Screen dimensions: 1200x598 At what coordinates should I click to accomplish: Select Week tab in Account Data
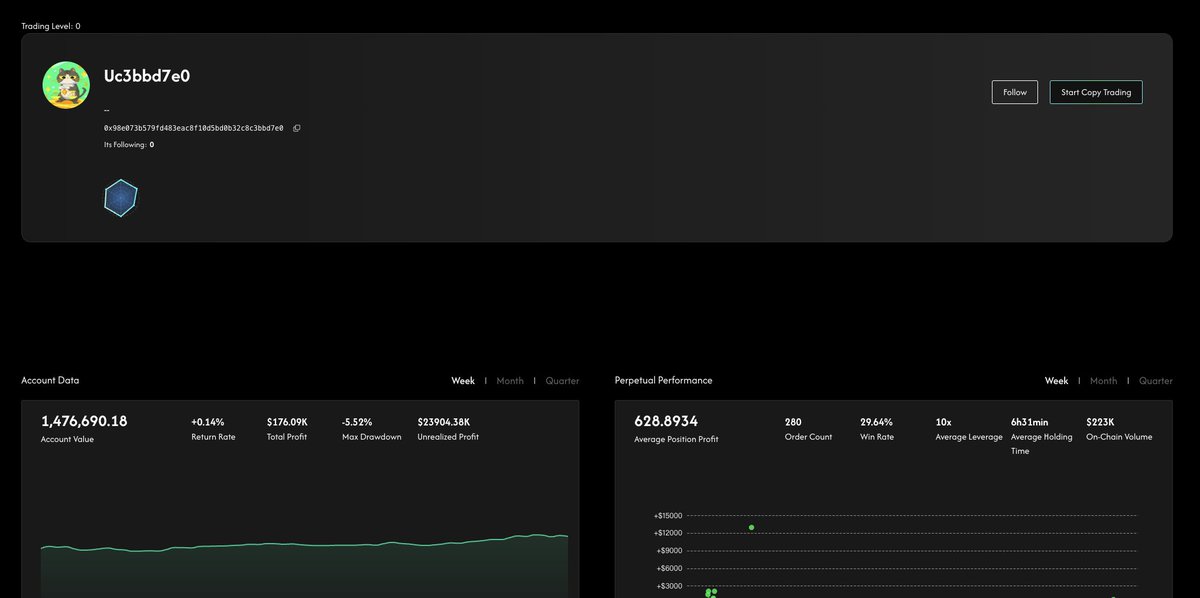(463, 381)
